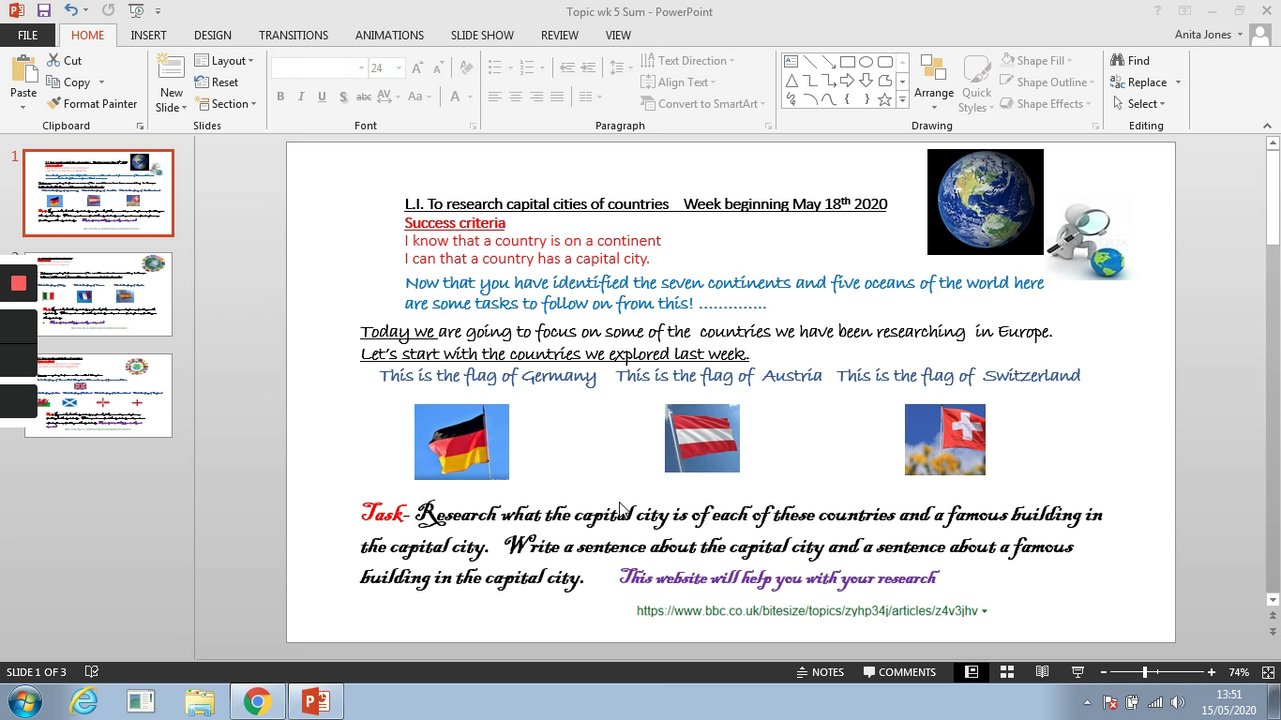This screenshot has width=1281, height=720.
Task: Click the Cut scissors icon
Action: (54, 61)
